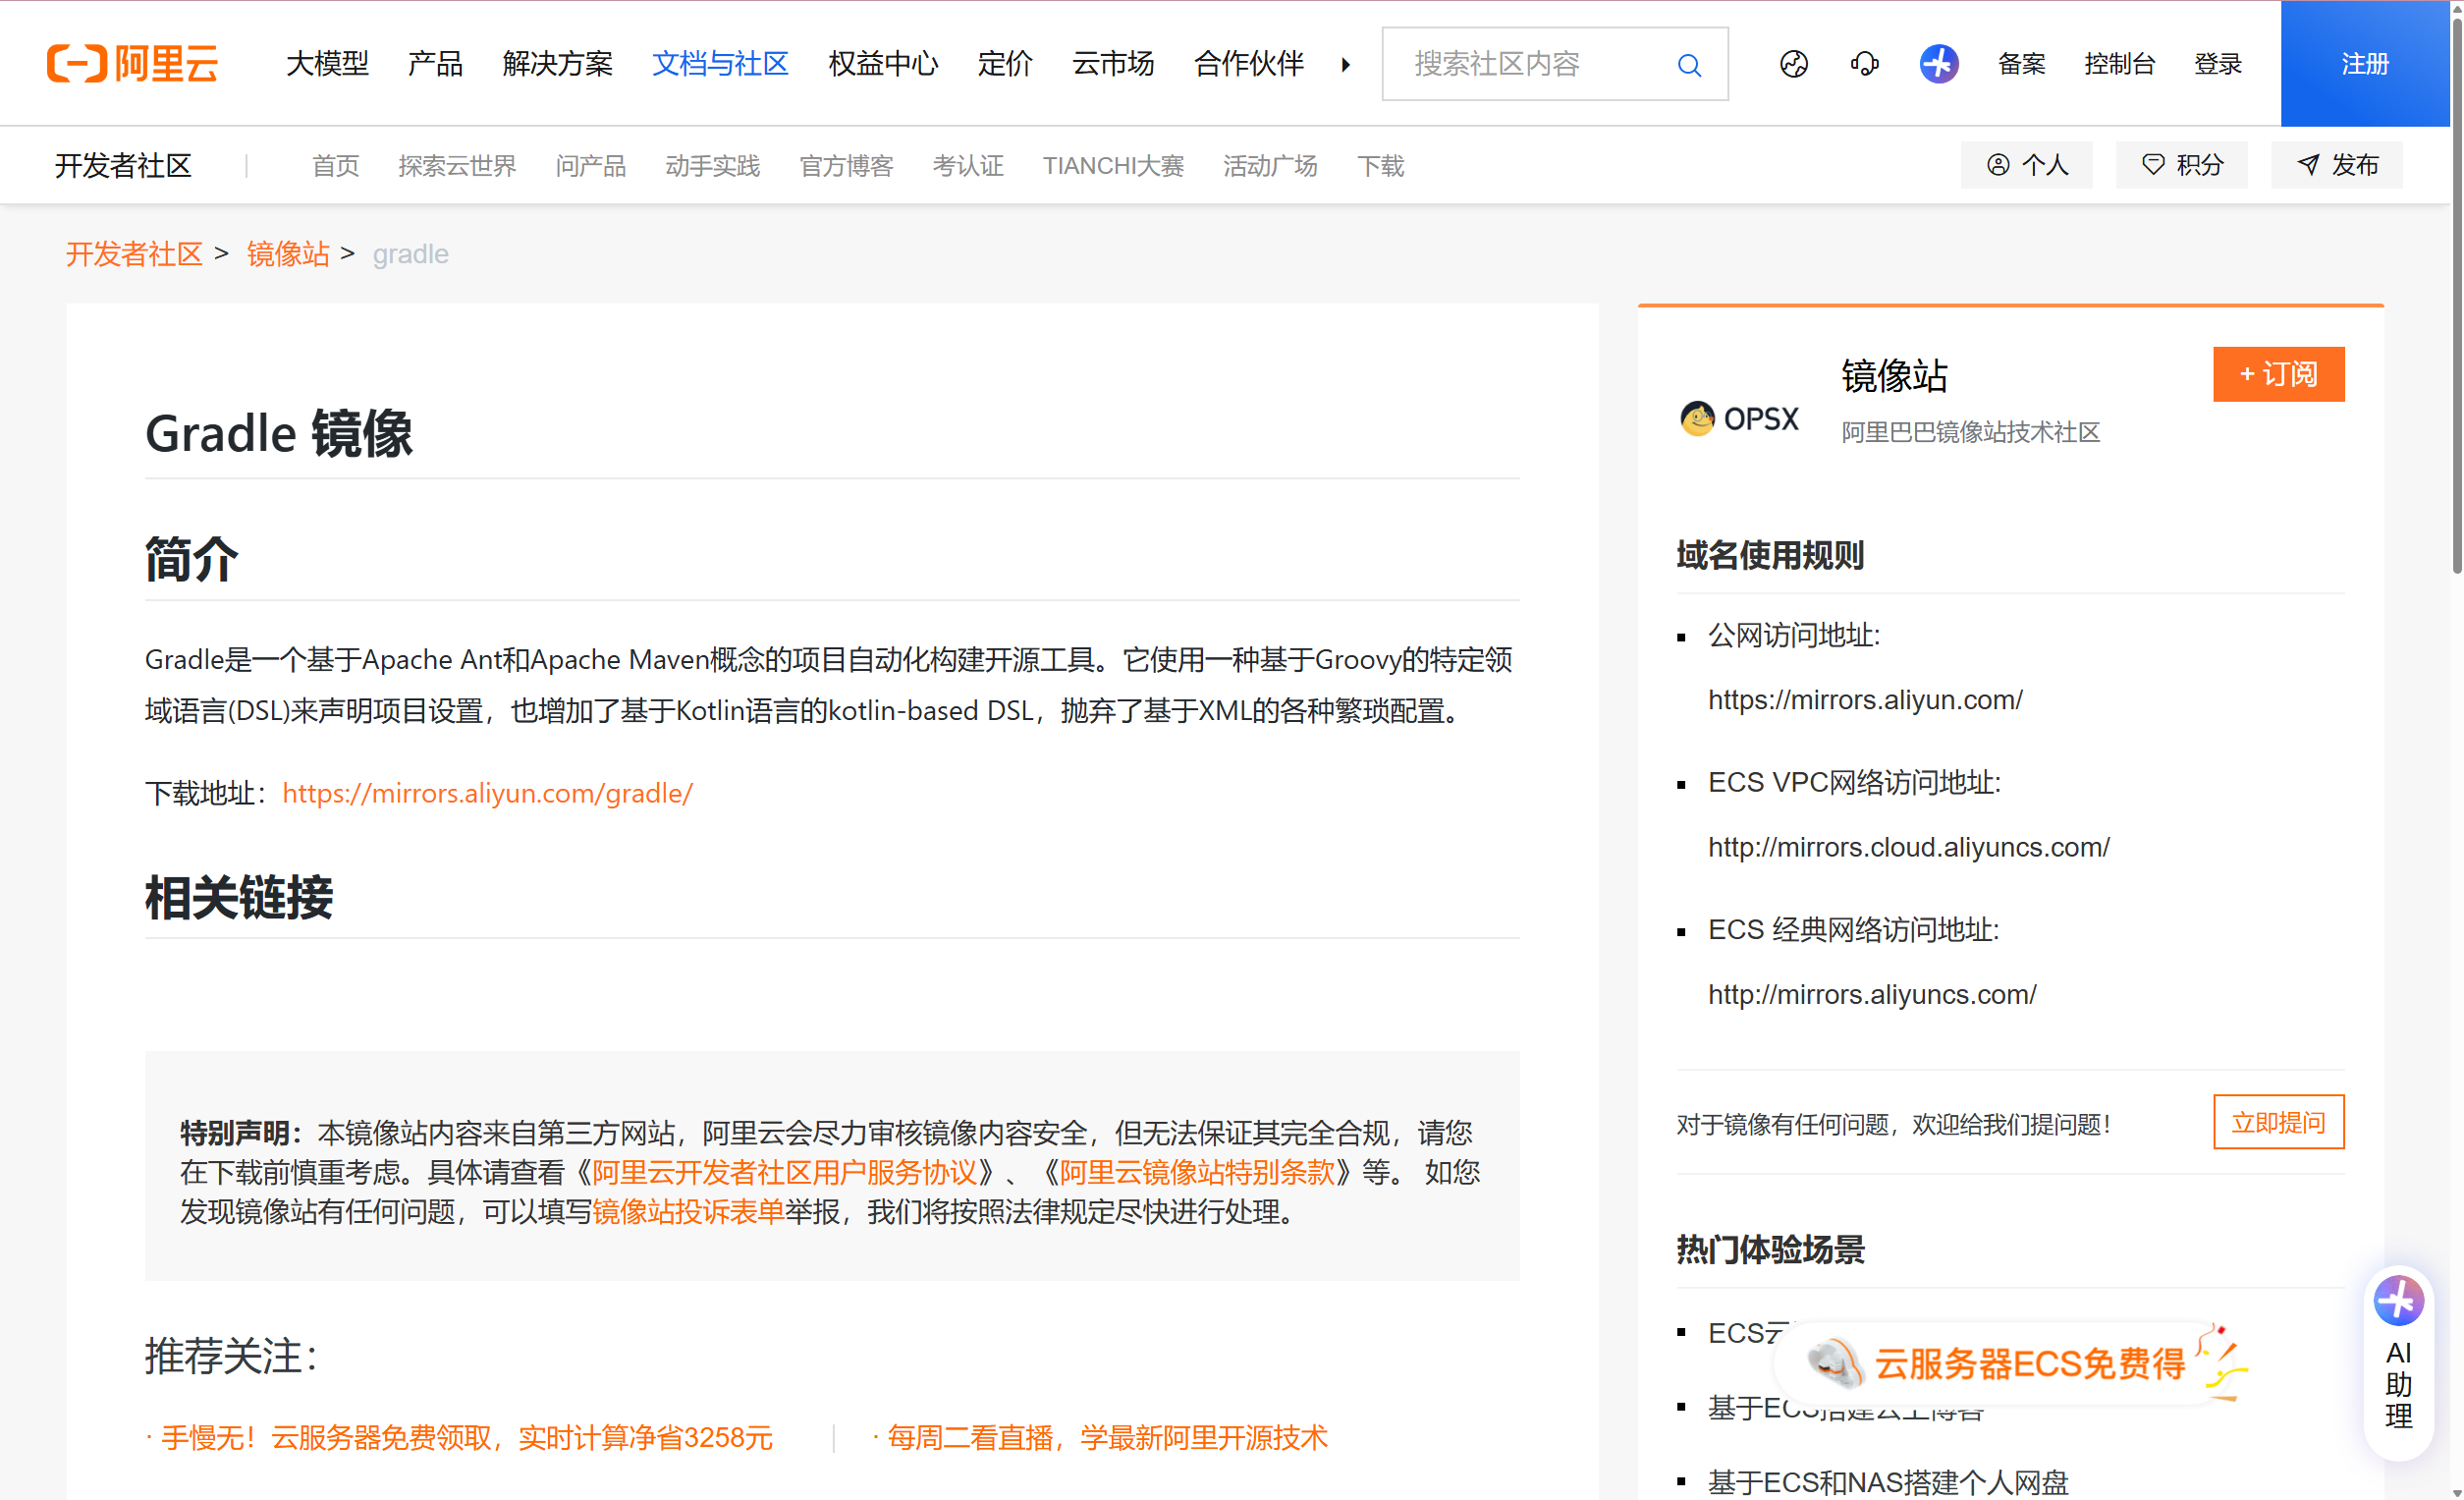Expand the arrow next to 合作伙伴
Viewport: 2464px width, 1500px height.
tap(1345, 64)
